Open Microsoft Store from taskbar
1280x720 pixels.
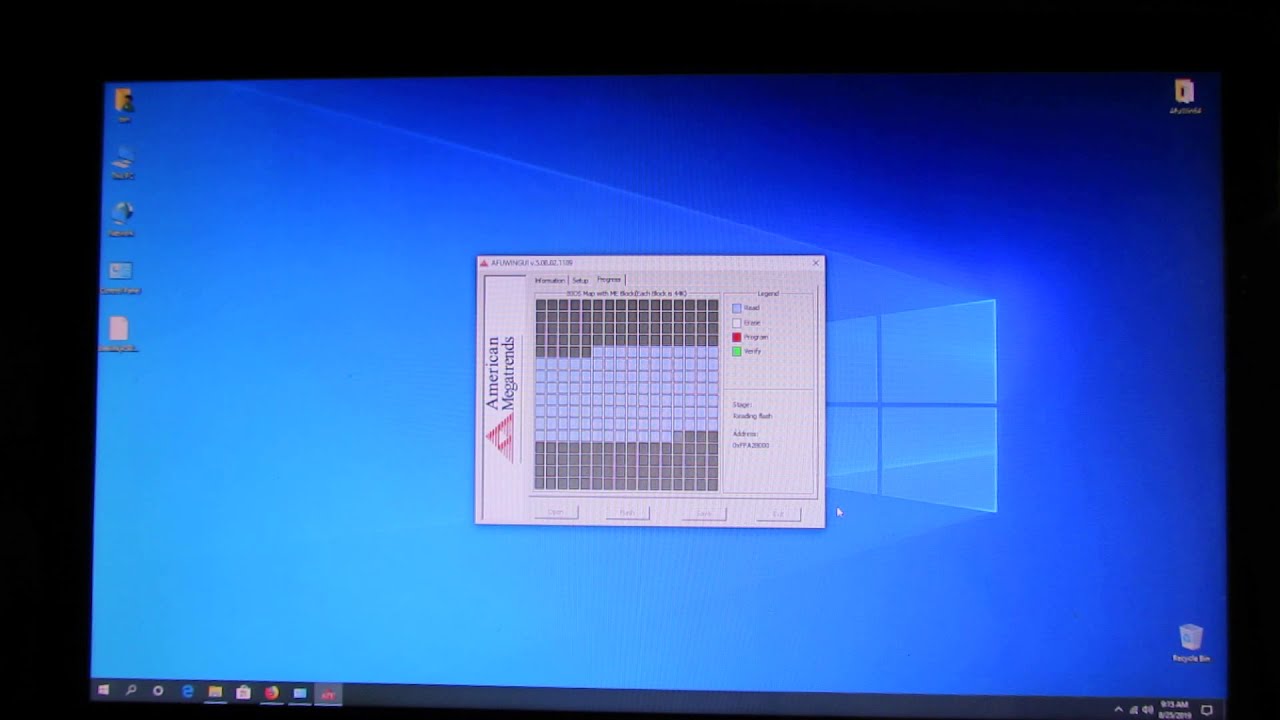tap(243, 692)
